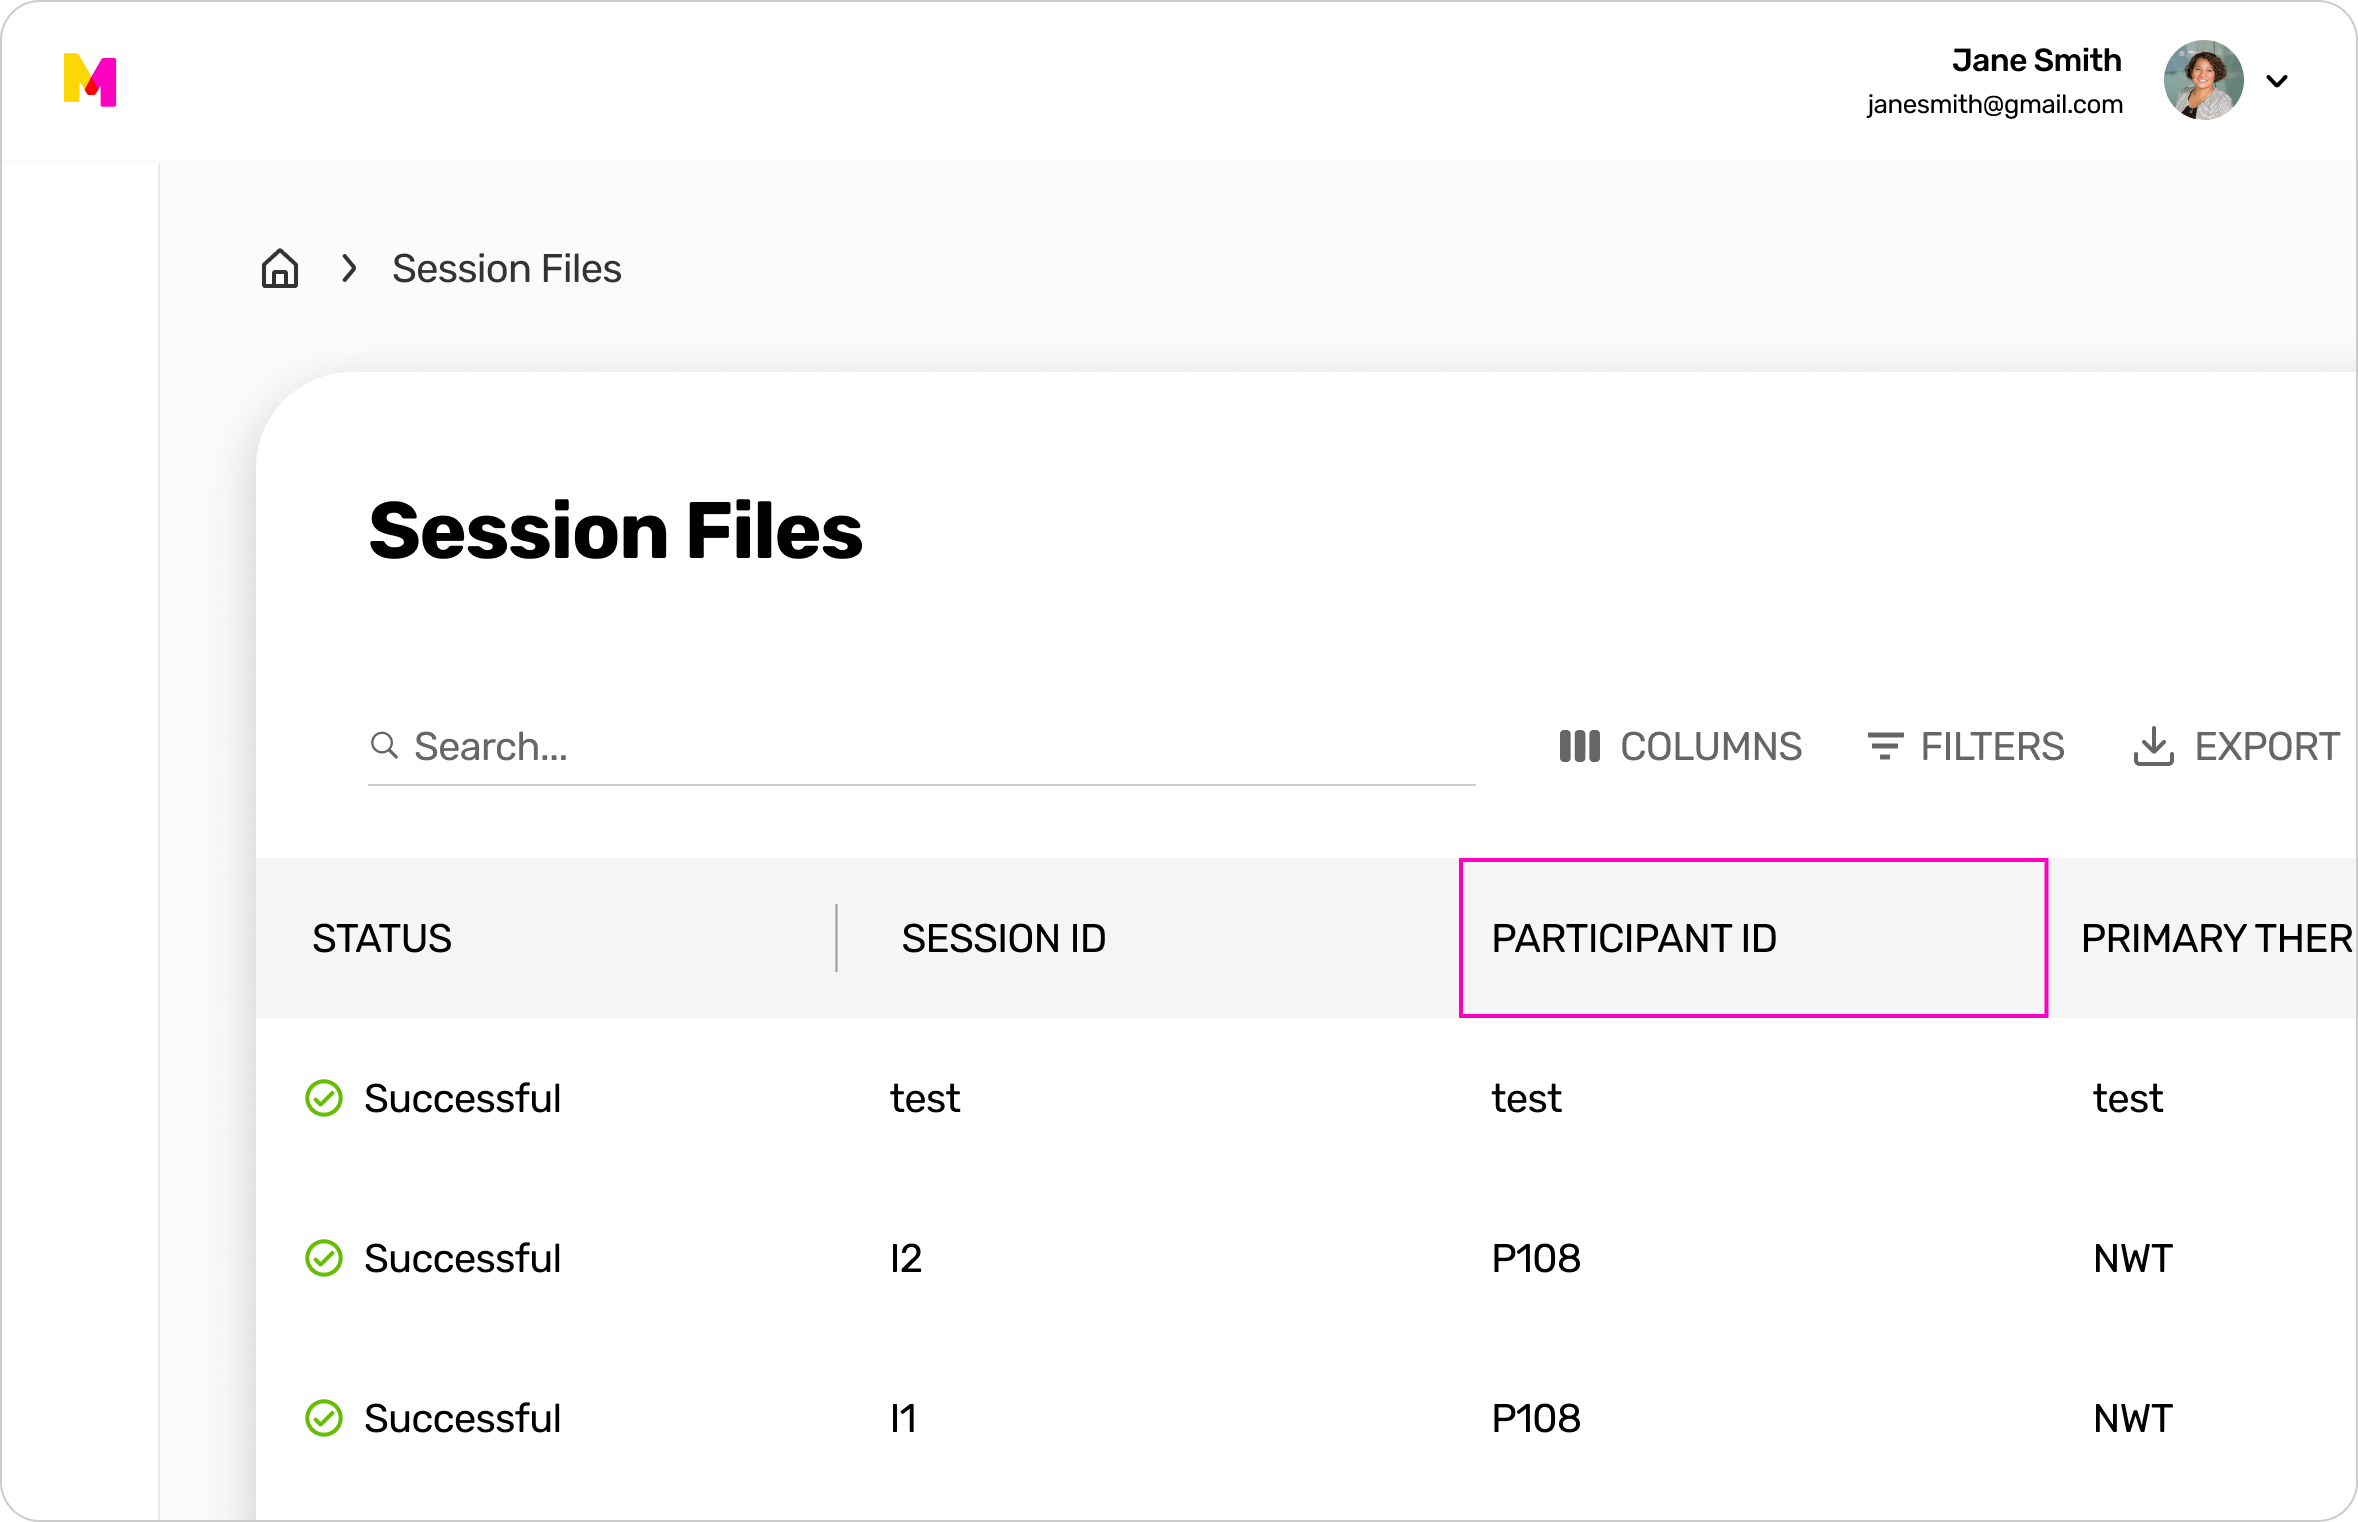Open the Session Files breadcrumb link
Image resolution: width=2358 pixels, height=1522 pixels.
click(506, 269)
